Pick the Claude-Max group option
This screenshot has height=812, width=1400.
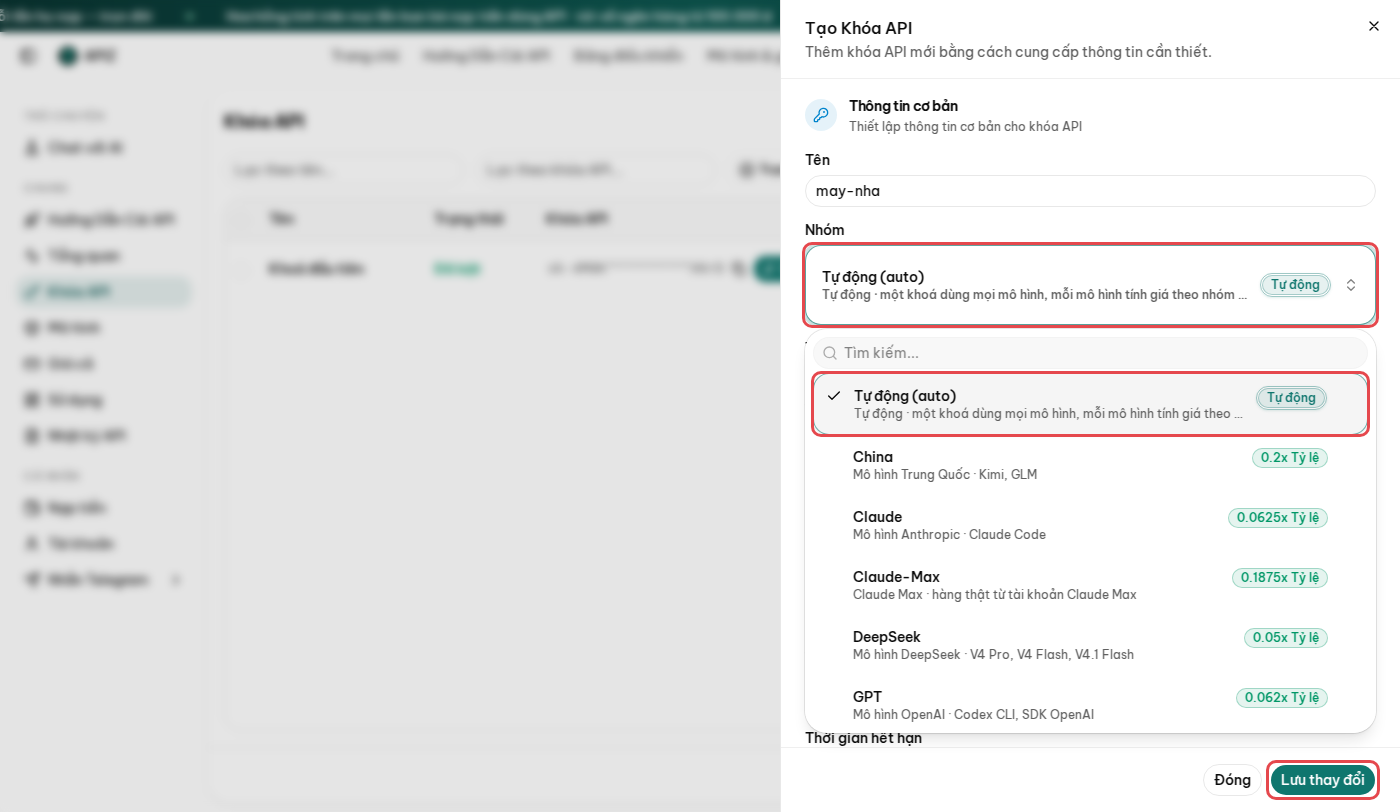pos(1090,585)
